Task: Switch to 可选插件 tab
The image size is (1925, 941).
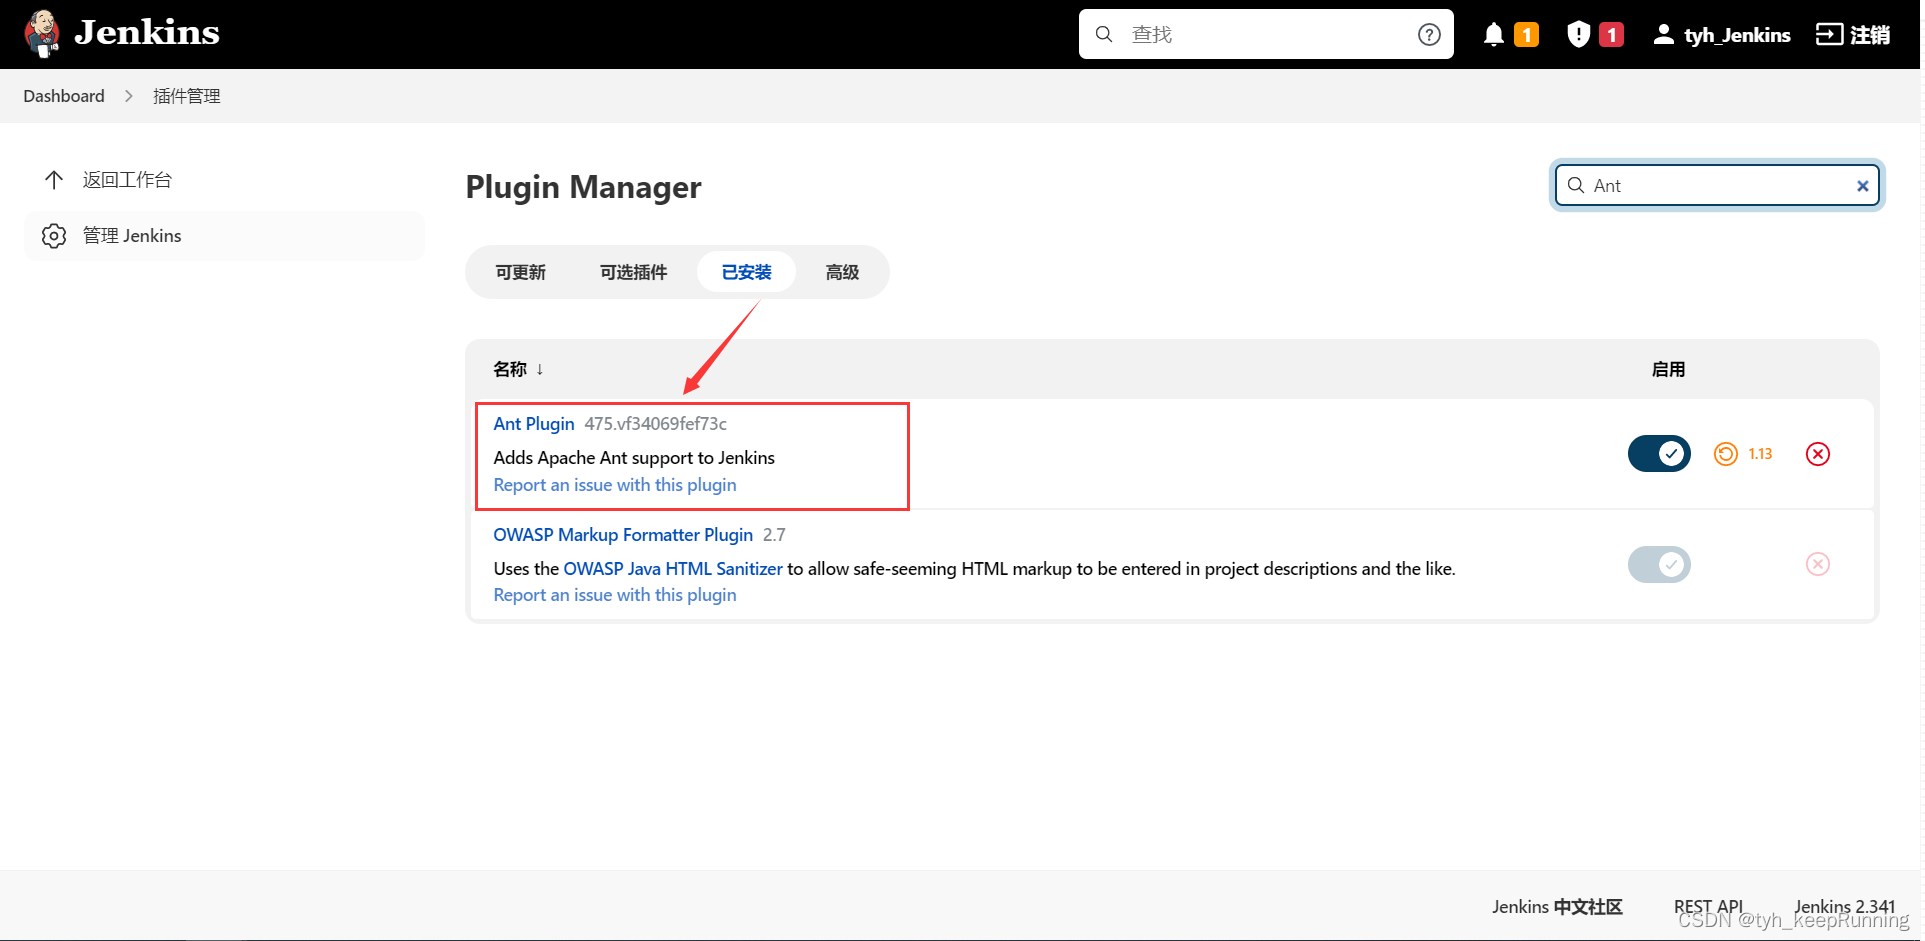Action: [633, 272]
